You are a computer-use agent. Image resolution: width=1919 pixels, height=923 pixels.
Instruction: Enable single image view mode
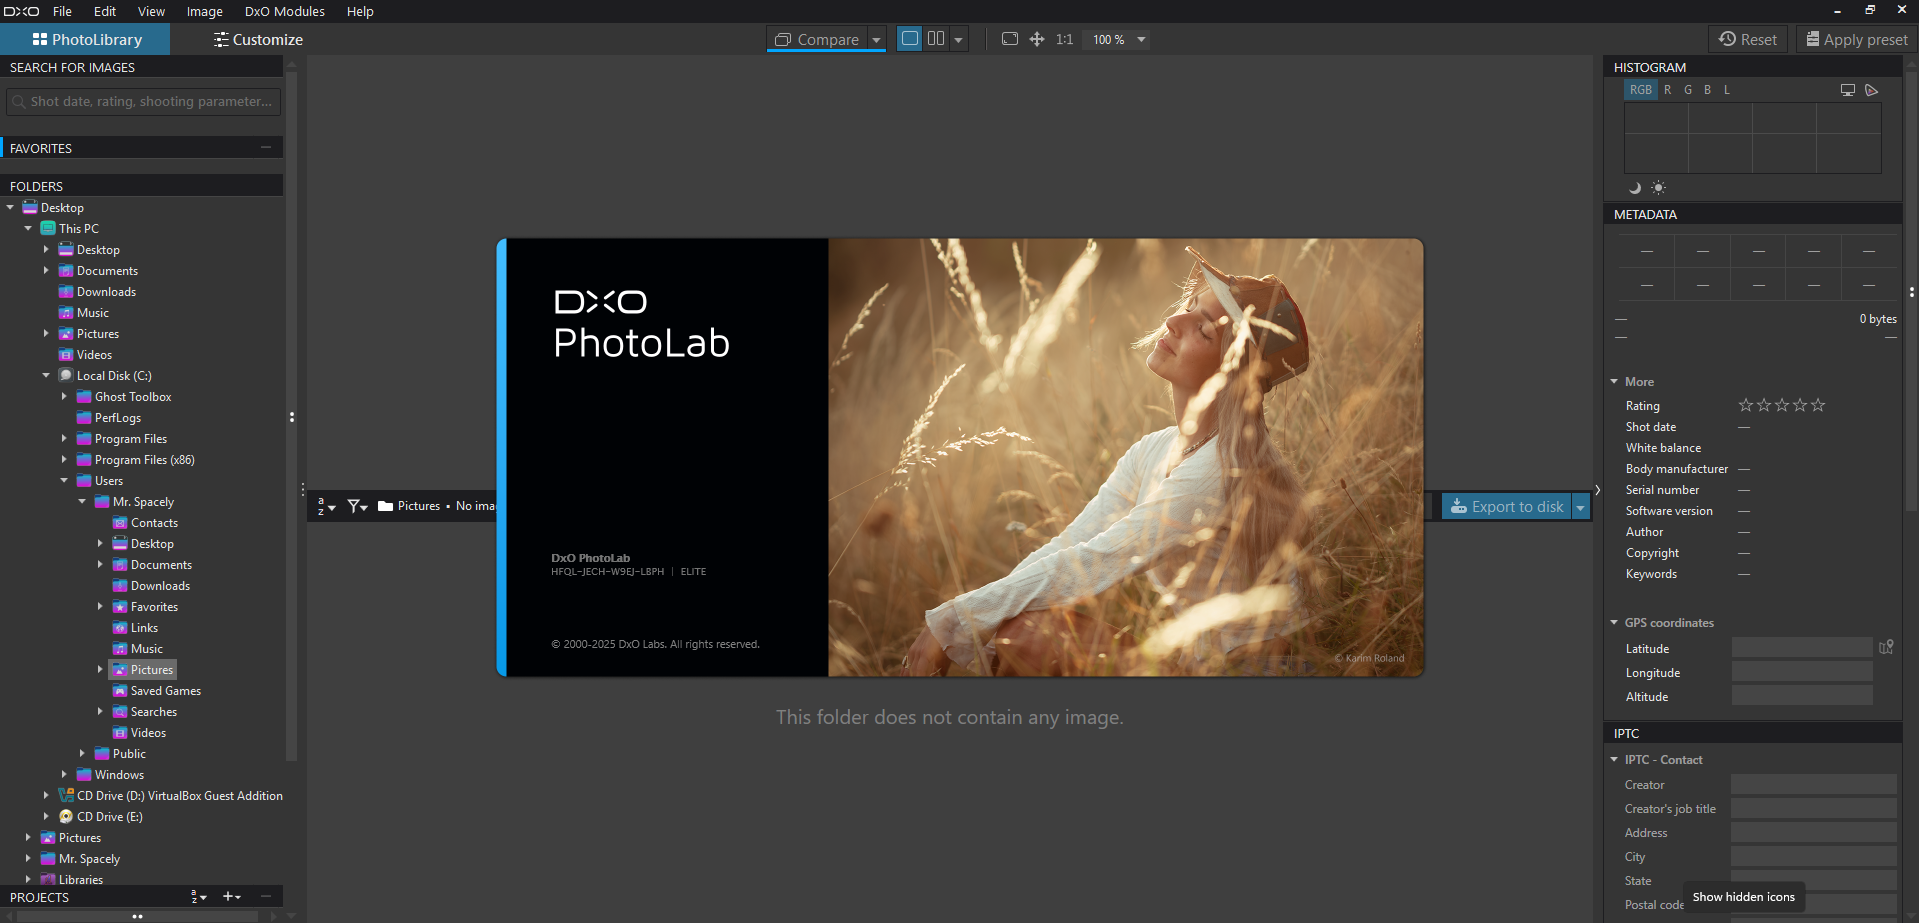click(910, 39)
